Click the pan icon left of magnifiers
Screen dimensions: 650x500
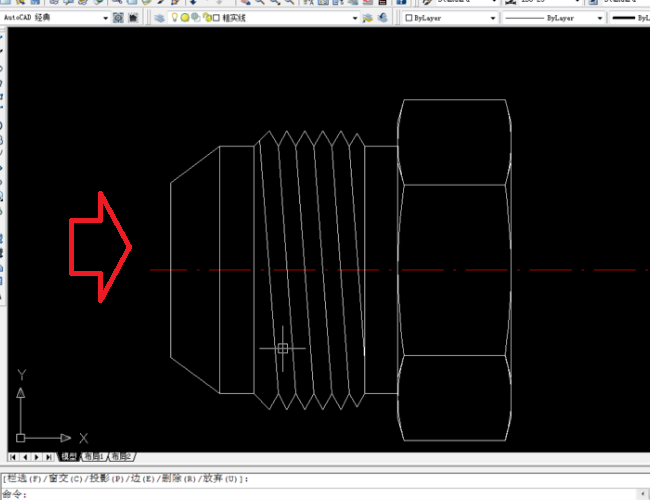245,2
